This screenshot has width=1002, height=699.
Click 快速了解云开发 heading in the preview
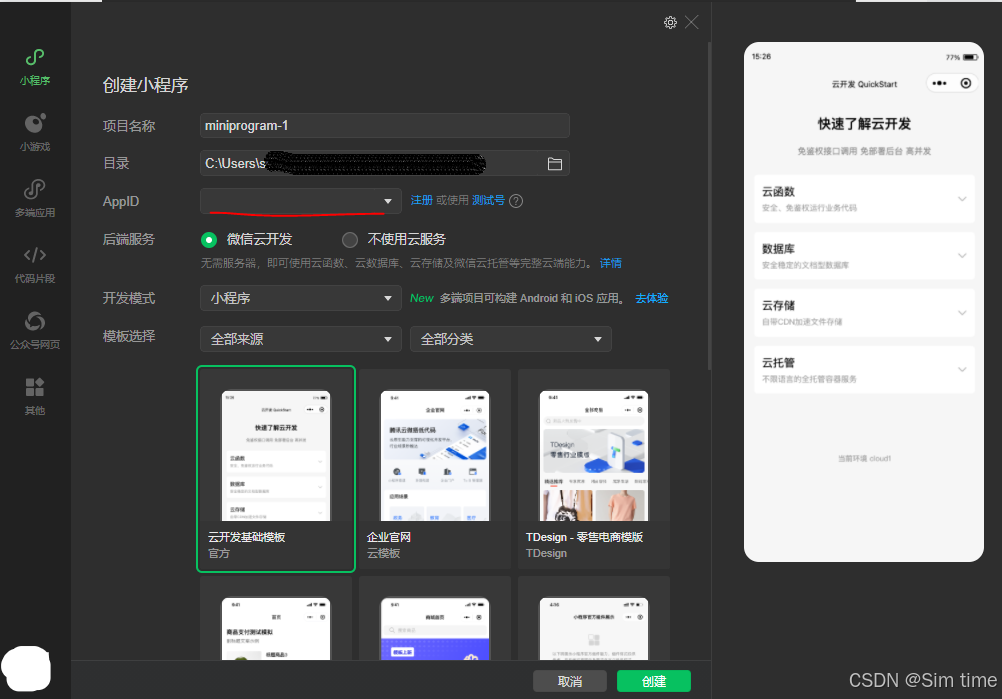click(x=864, y=124)
